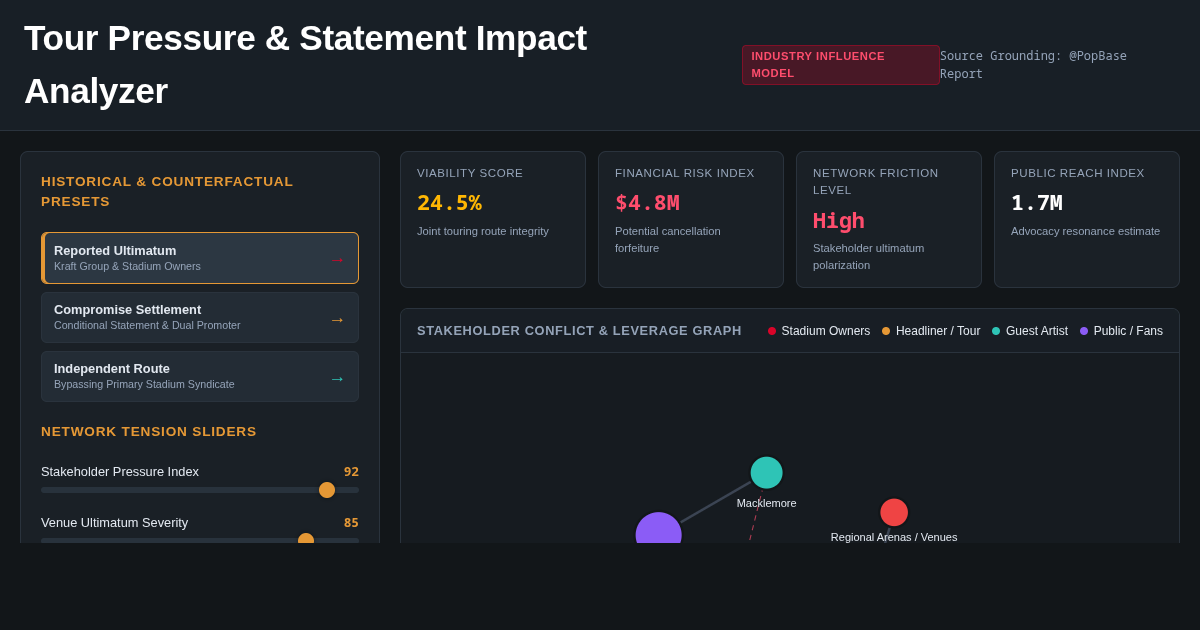
Task: Click the Macklemore node label
Action: click(767, 503)
